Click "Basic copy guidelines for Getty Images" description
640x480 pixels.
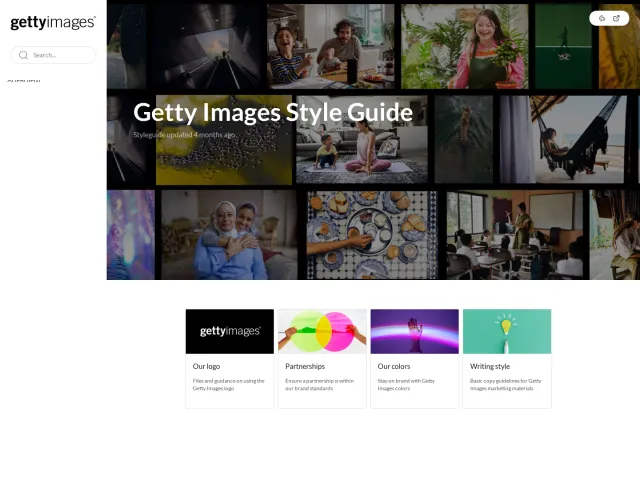tap(505, 384)
